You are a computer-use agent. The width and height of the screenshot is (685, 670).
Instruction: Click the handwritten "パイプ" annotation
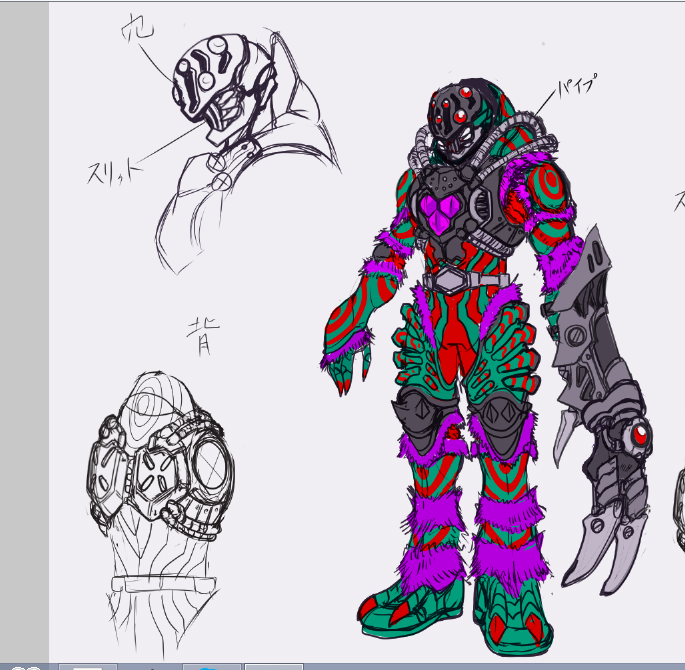[x=577, y=86]
